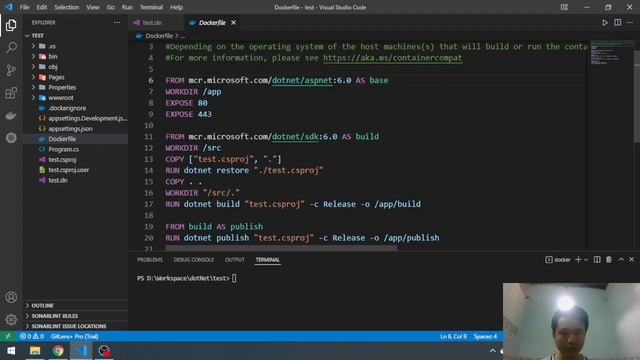Image resolution: width=640 pixels, height=360 pixels.
Task: Open the Terminal menu
Action: pyautogui.click(x=151, y=7)
